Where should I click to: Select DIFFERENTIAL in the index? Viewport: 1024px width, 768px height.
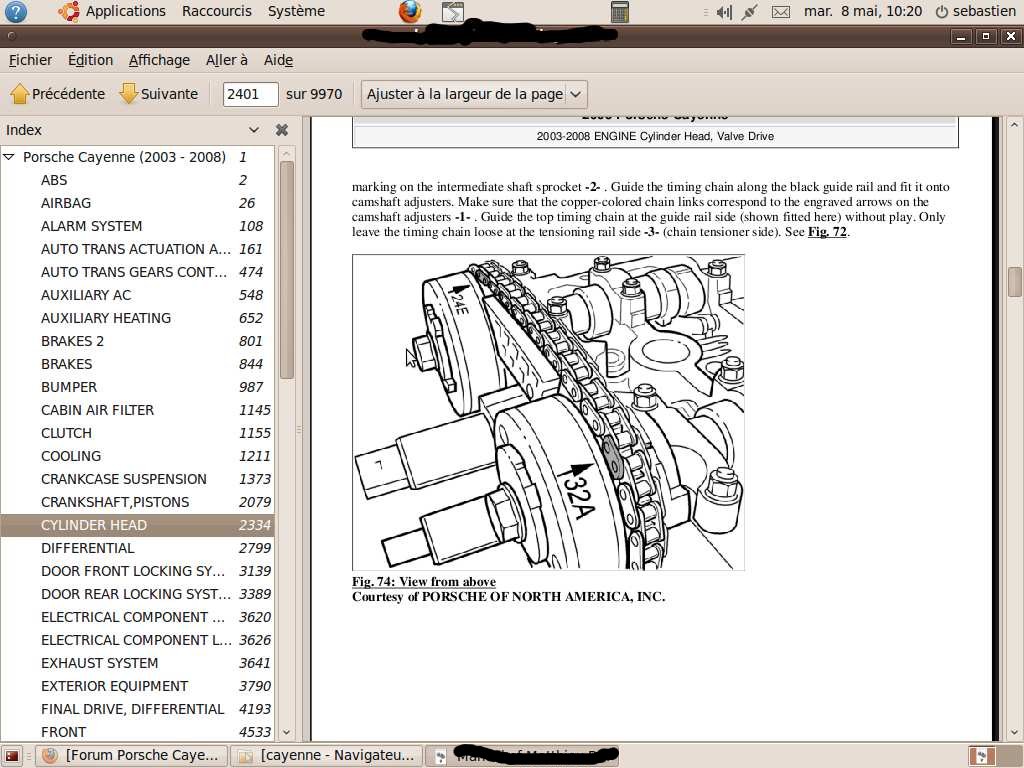coord(137,548)
